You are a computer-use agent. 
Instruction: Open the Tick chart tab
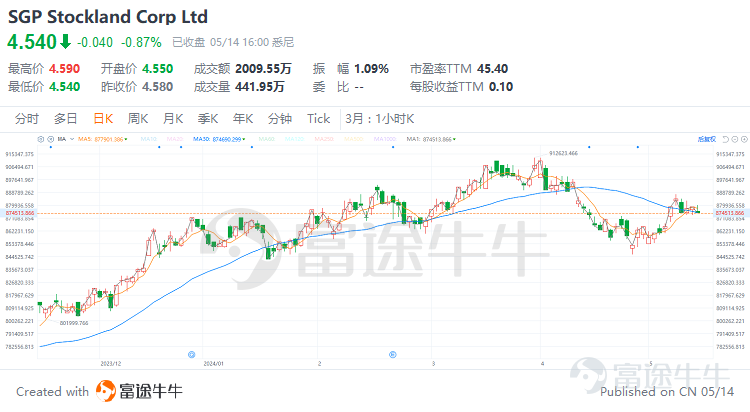(x=319, y=119)
